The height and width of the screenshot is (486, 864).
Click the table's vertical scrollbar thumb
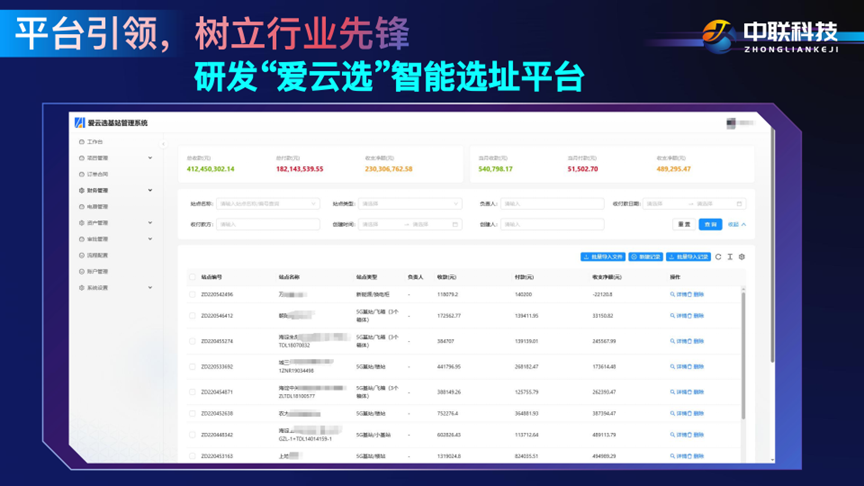pos(743,355)
